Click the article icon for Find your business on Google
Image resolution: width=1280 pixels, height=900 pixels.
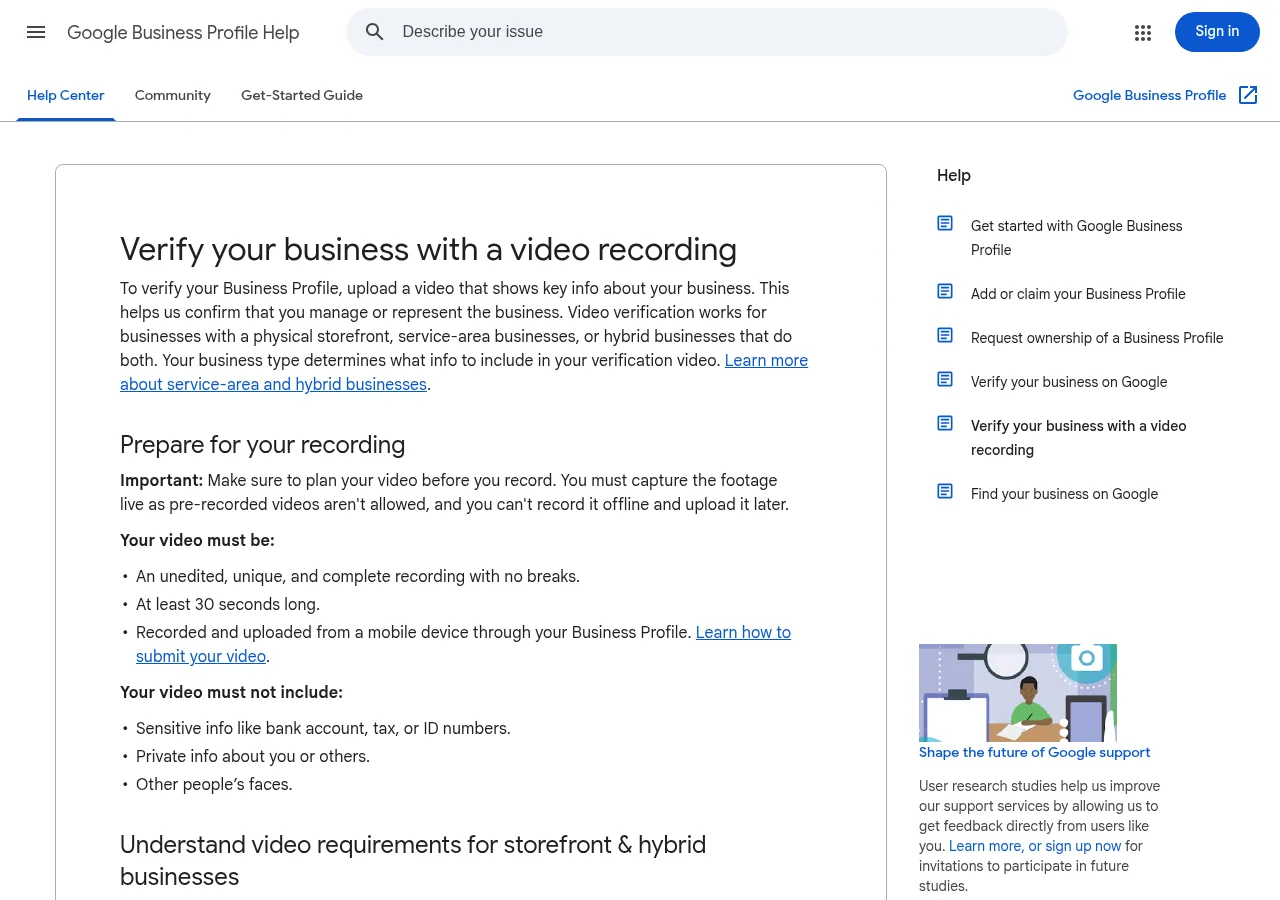coord(945,491)
